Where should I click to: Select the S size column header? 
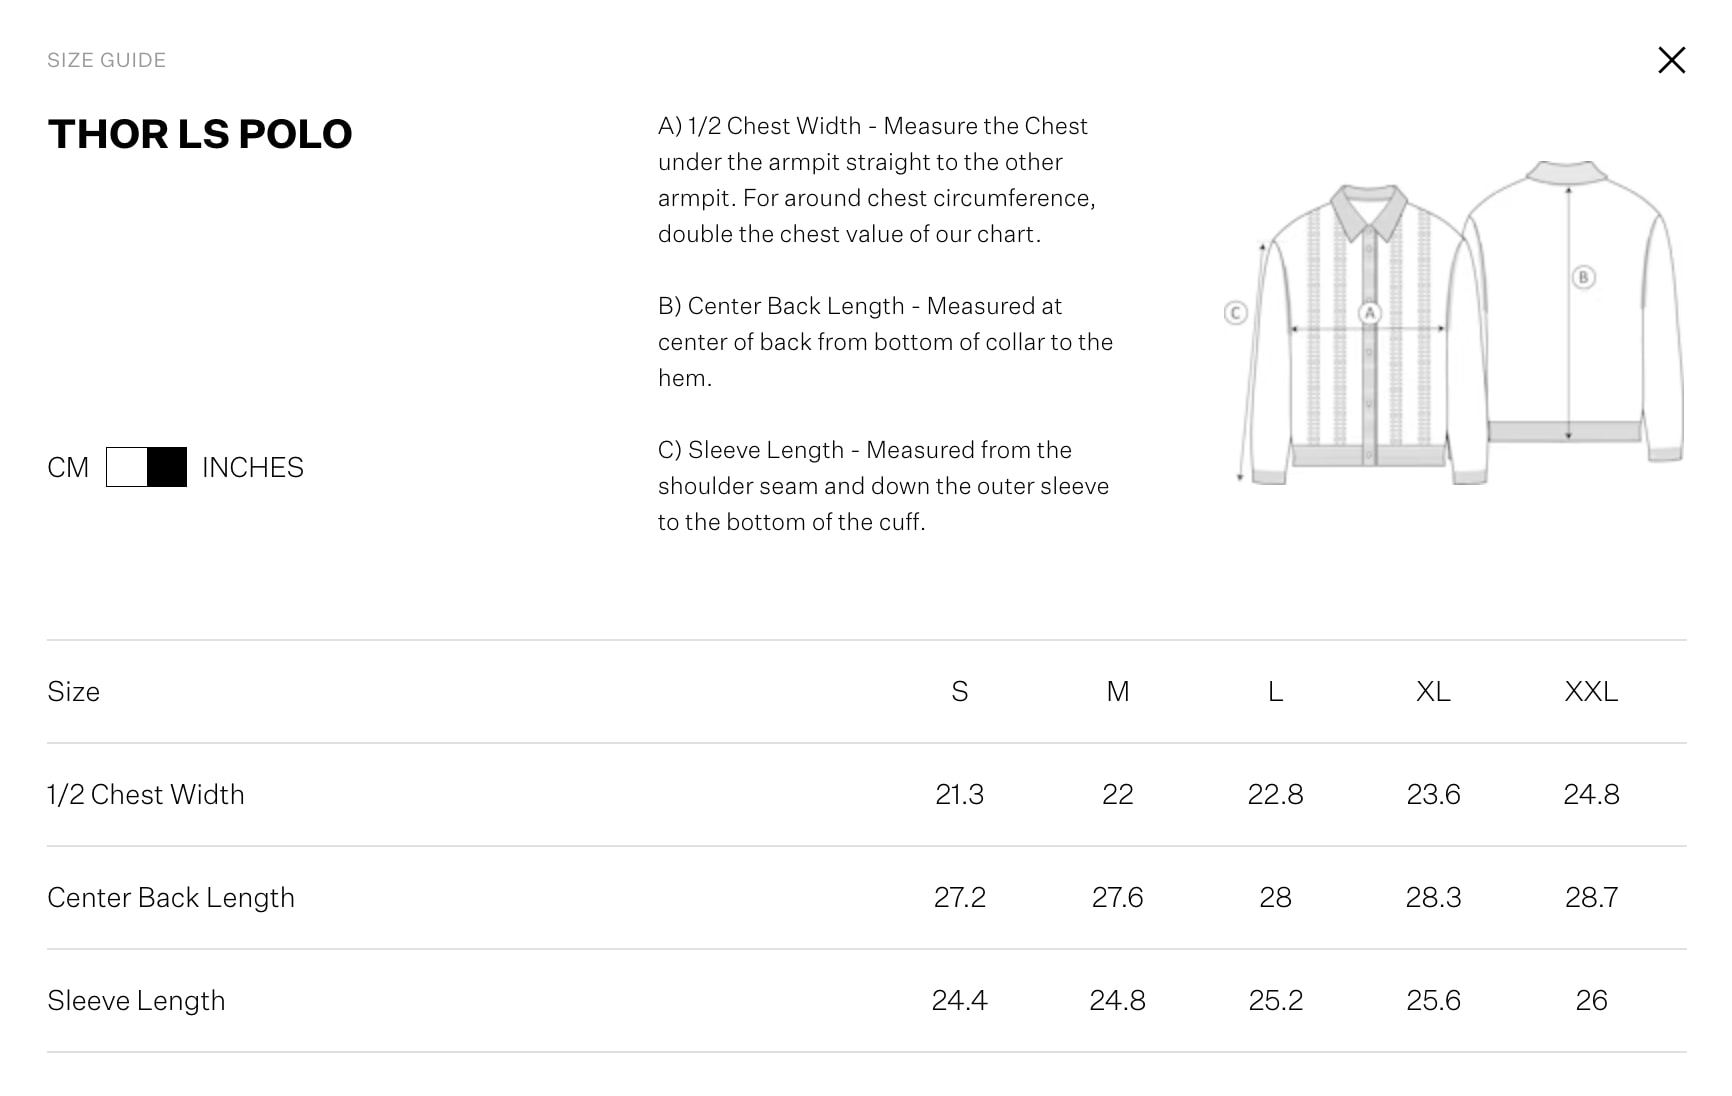[959, 691]
